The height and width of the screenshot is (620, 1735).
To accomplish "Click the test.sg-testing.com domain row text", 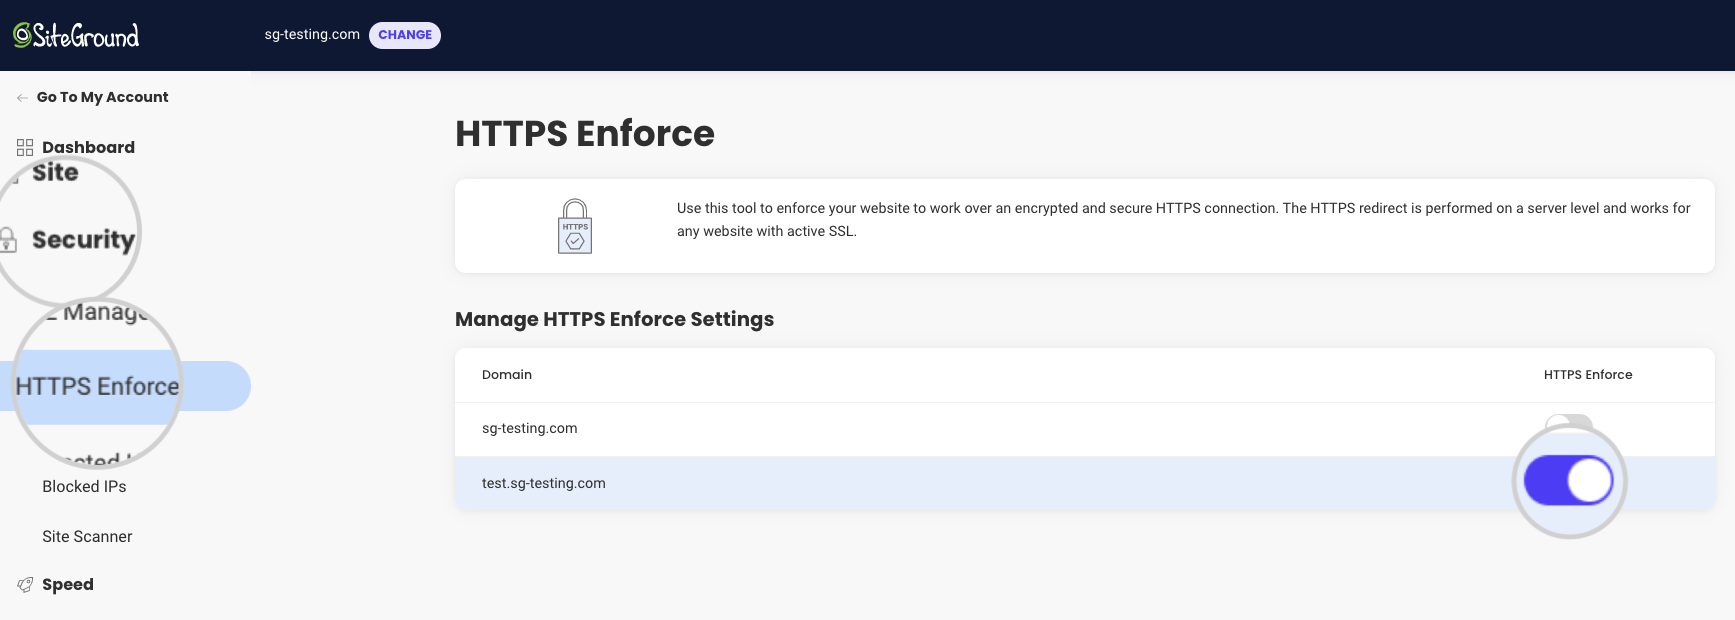I will click(543, 483).
